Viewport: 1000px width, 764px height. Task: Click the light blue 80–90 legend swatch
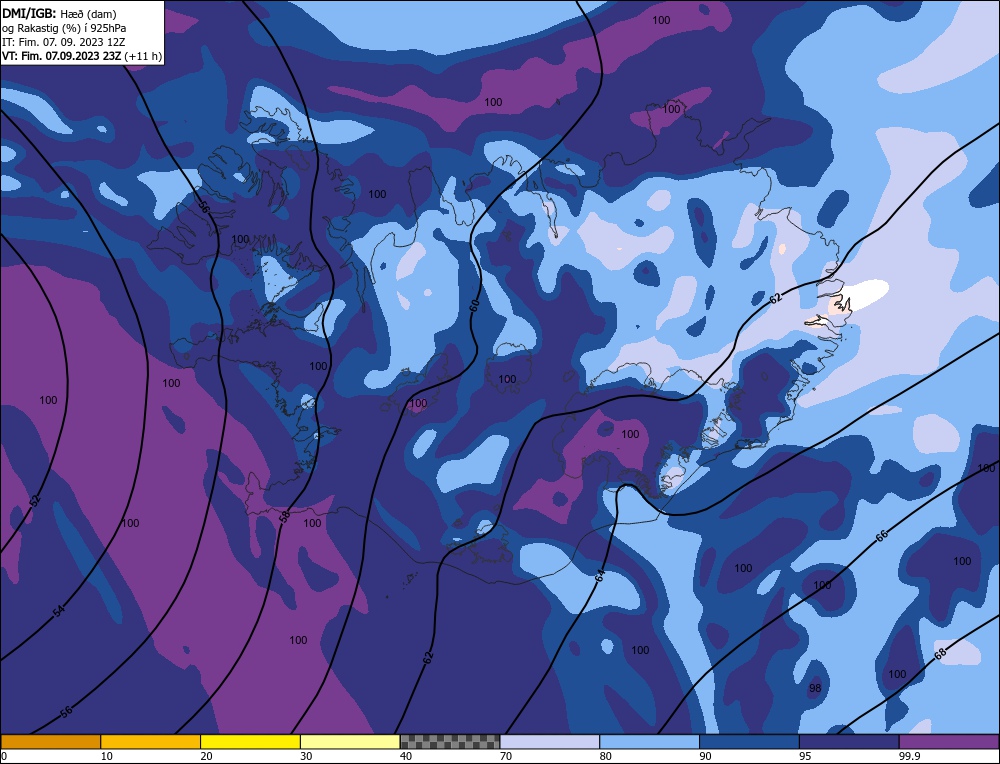pyautogui.click(x=649, y=742)
